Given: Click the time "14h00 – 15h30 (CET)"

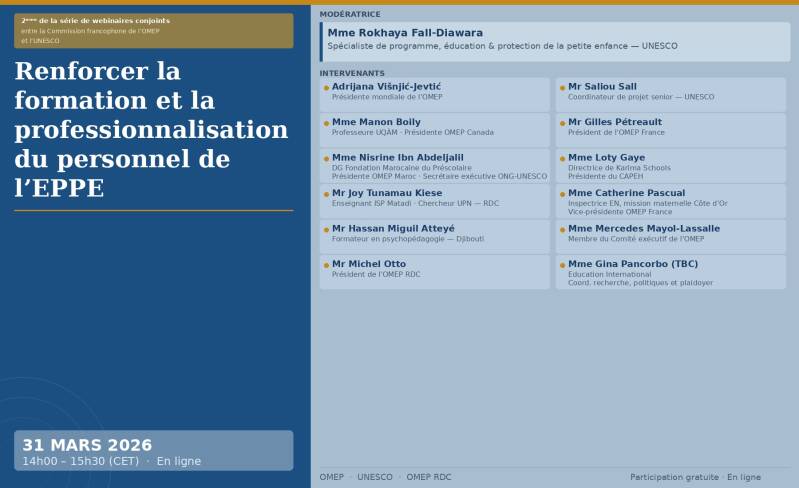Looking at the screenshot, I should (81, 461).
